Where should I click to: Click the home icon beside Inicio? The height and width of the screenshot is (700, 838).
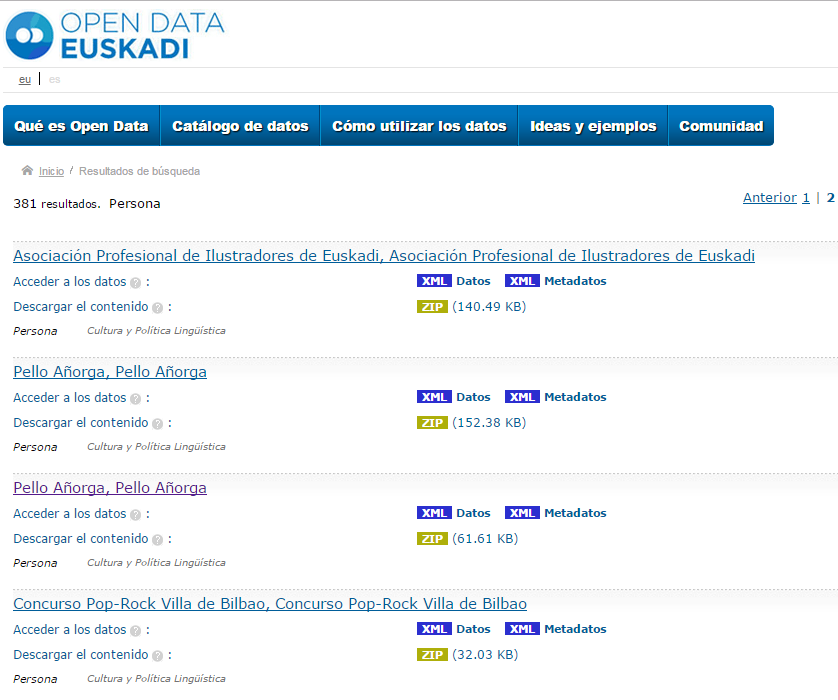pyautogui.click(x=27, y=170)
